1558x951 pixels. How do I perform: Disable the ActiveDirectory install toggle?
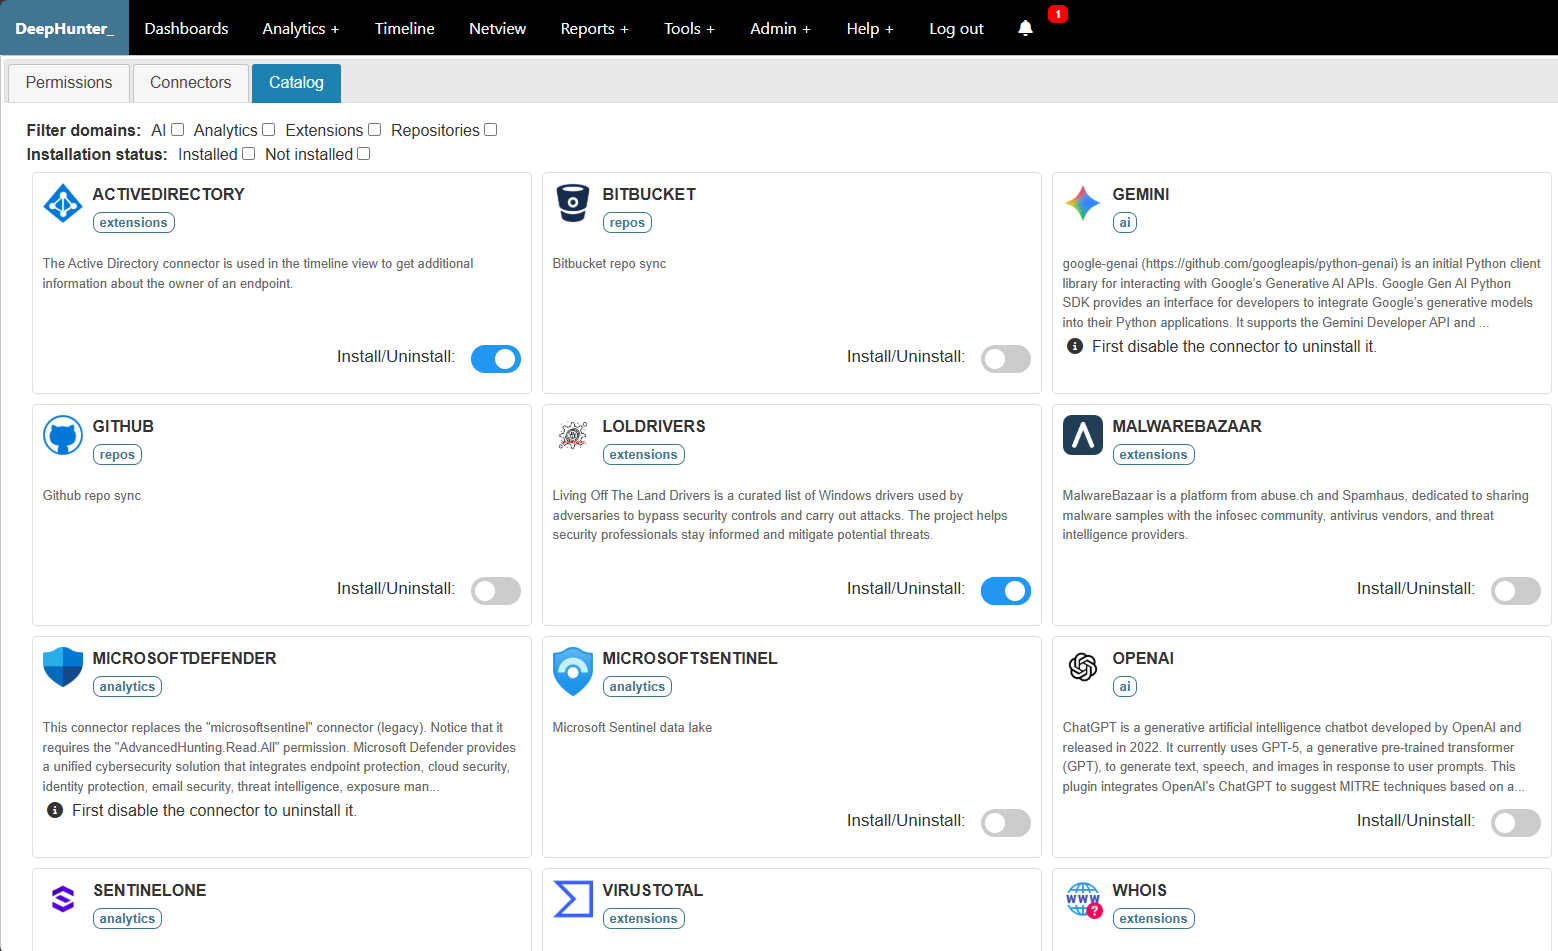[496, 359]
